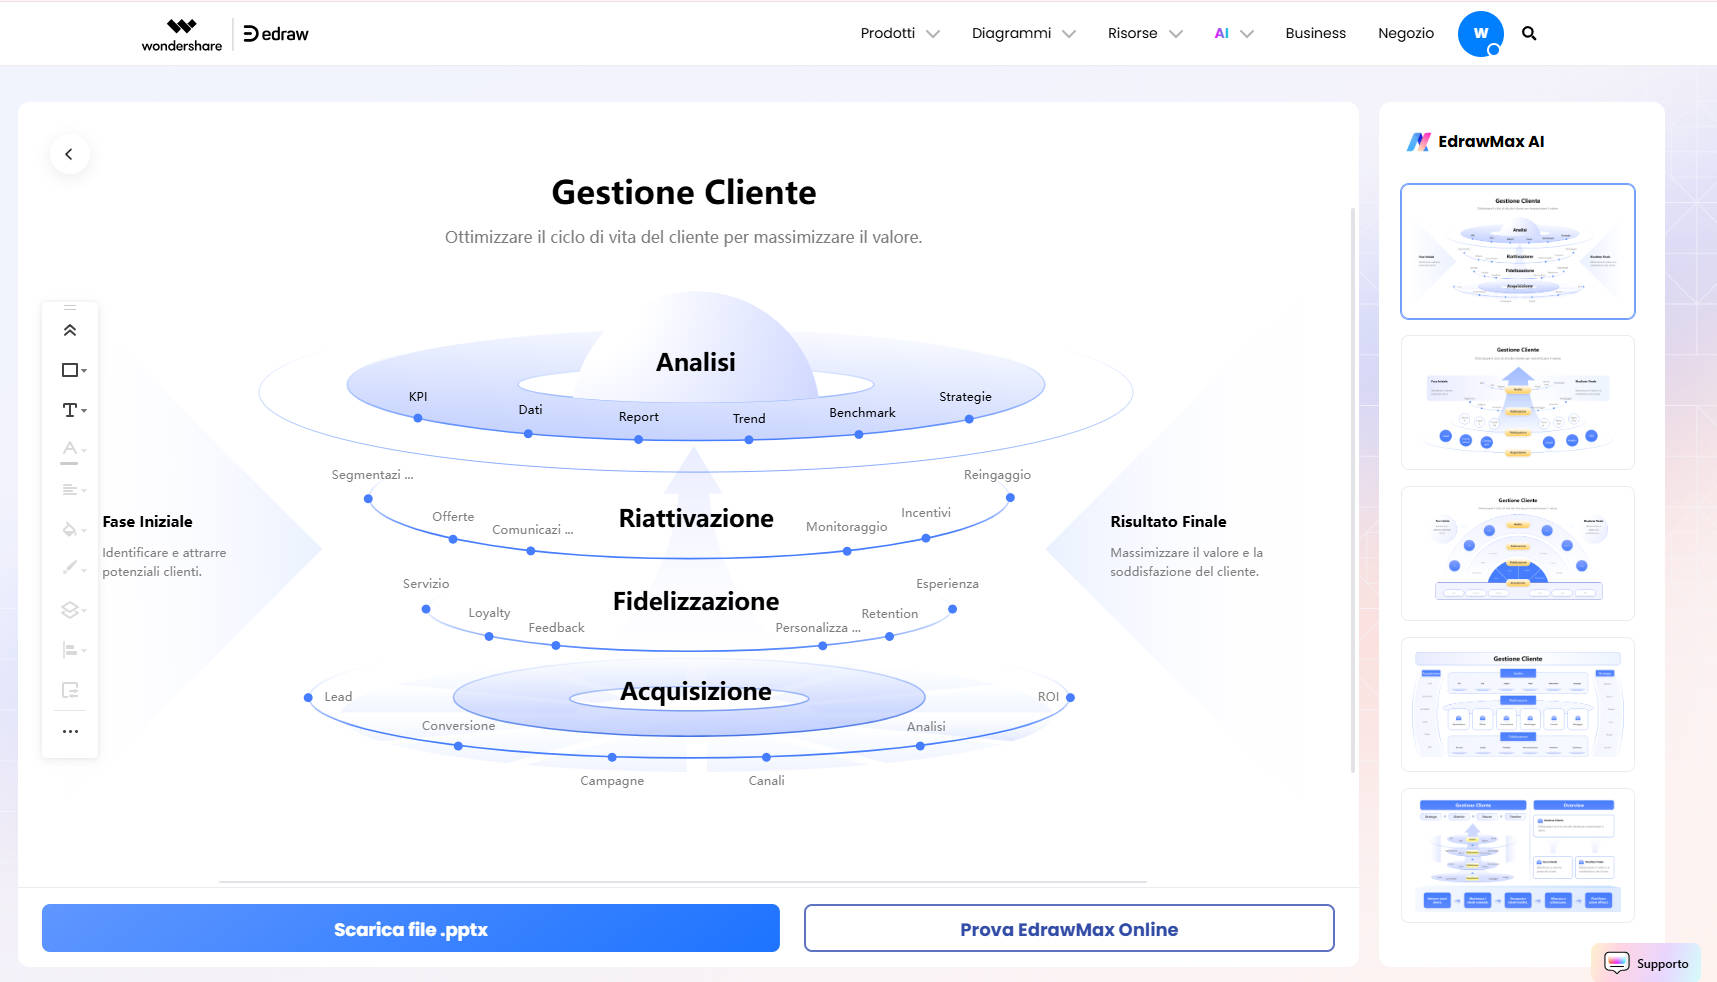This screenshot has height=982, width=1717.
Task: Click the replace shape icon
Action: (70, 690)
